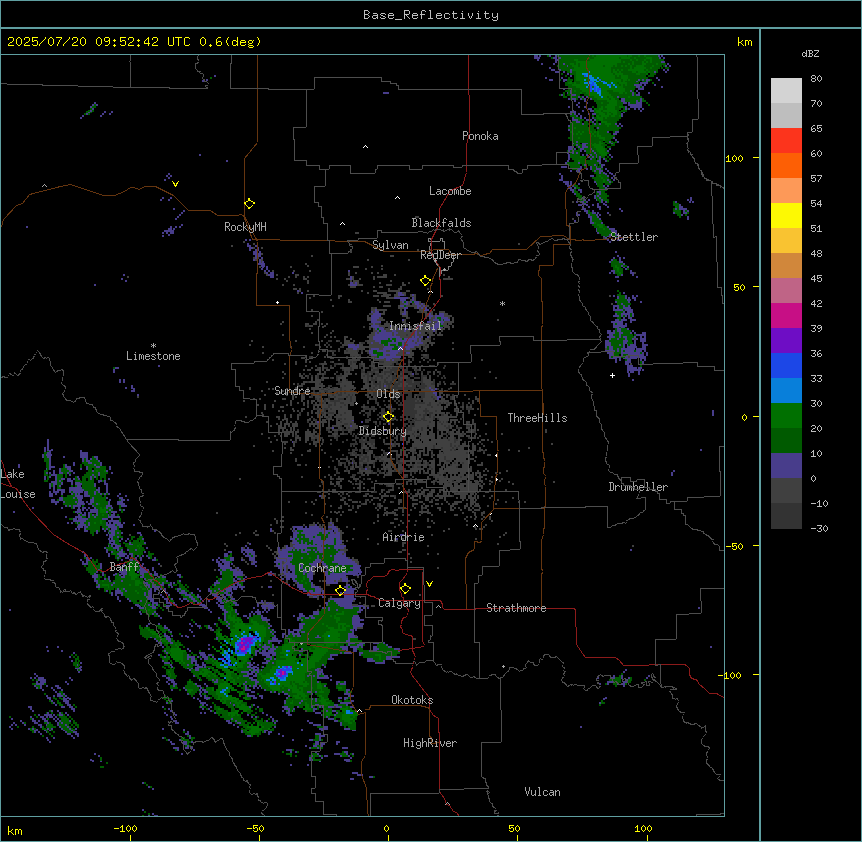This screenshot has width=862, height=842.
Task: Click the yellow diamond marker between Olds and Didsbury
Action: point(388,417)
